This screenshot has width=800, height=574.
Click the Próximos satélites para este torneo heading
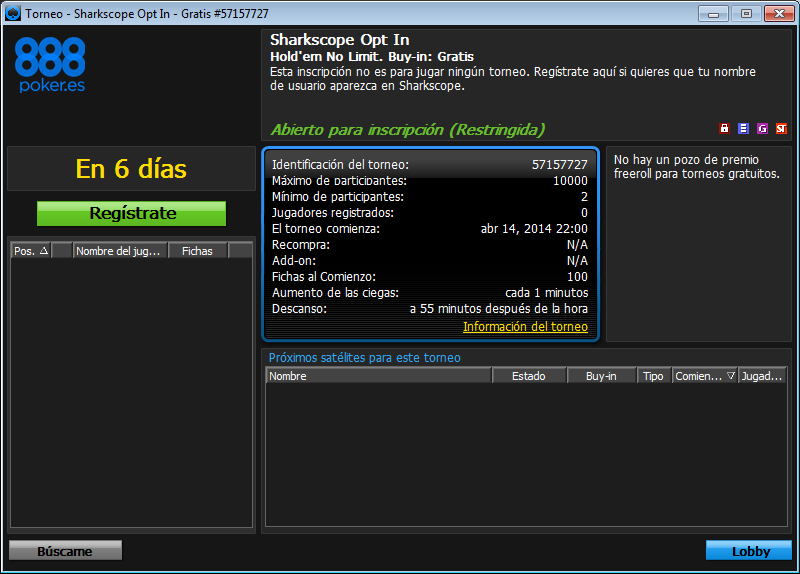pos(364,358)
